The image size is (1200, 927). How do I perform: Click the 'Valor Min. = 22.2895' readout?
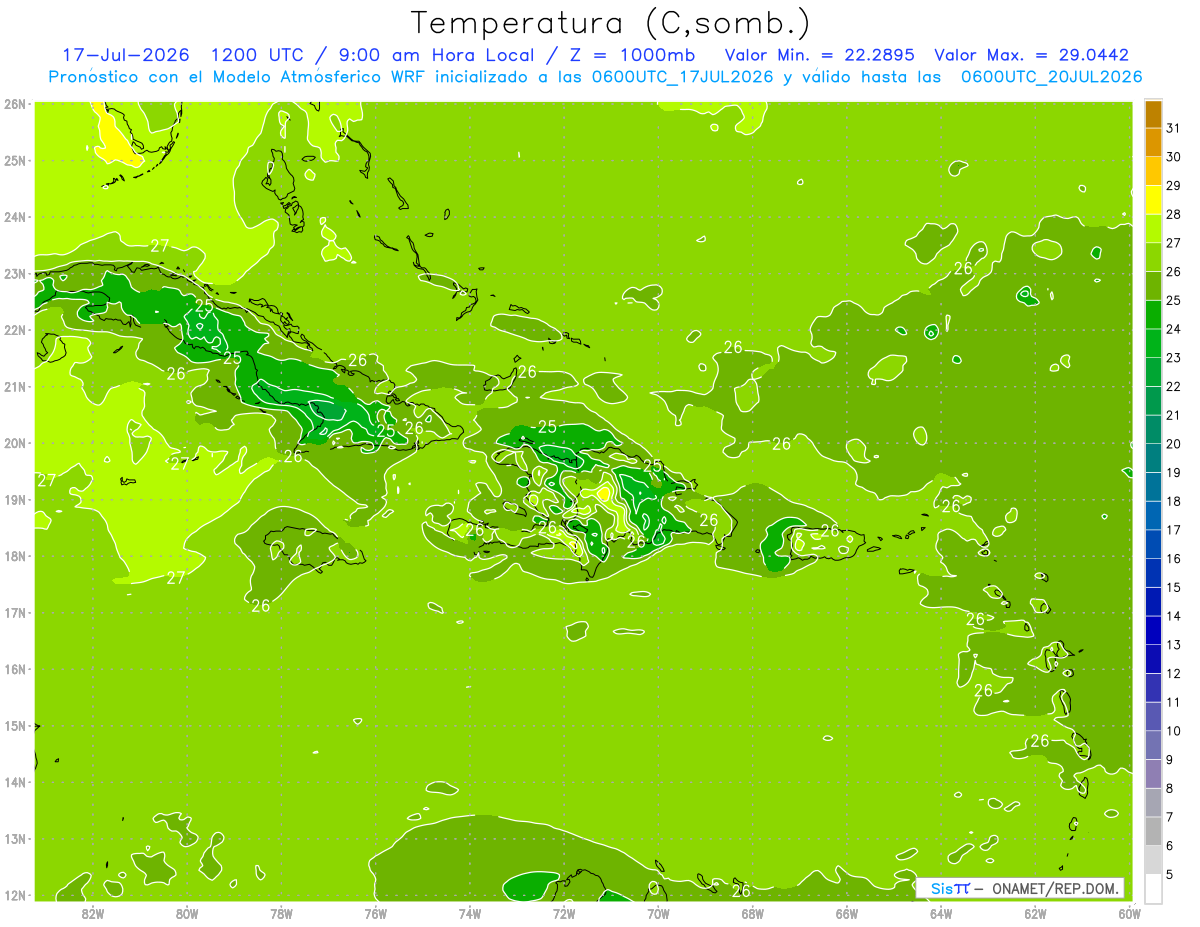point(819,55)
